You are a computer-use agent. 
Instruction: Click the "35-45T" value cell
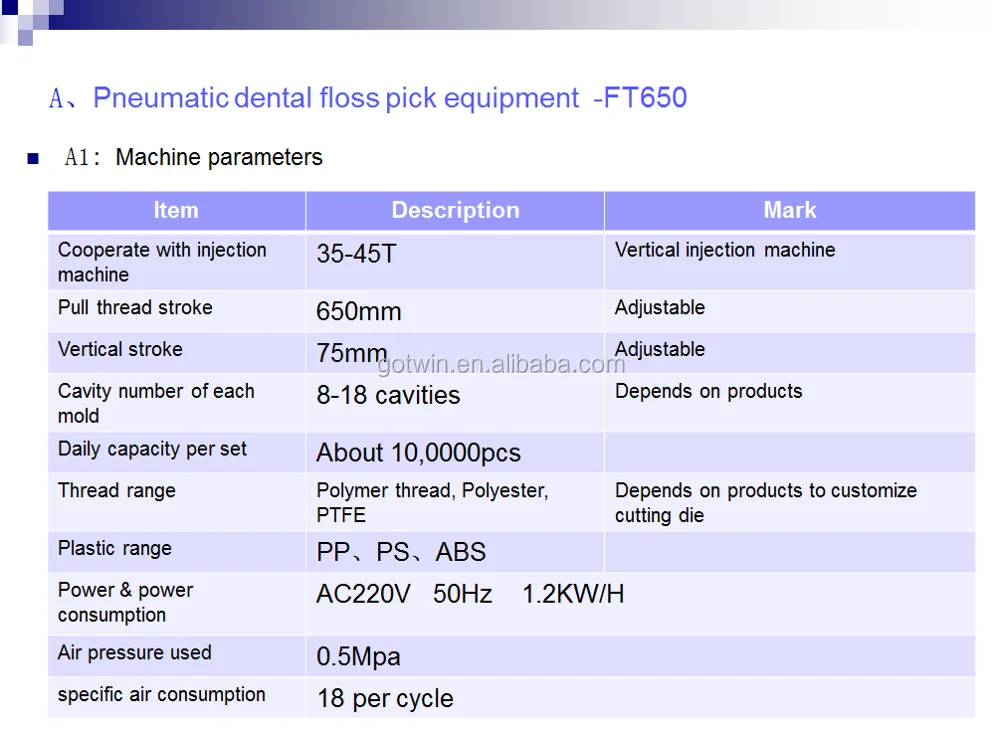(356, 254)
